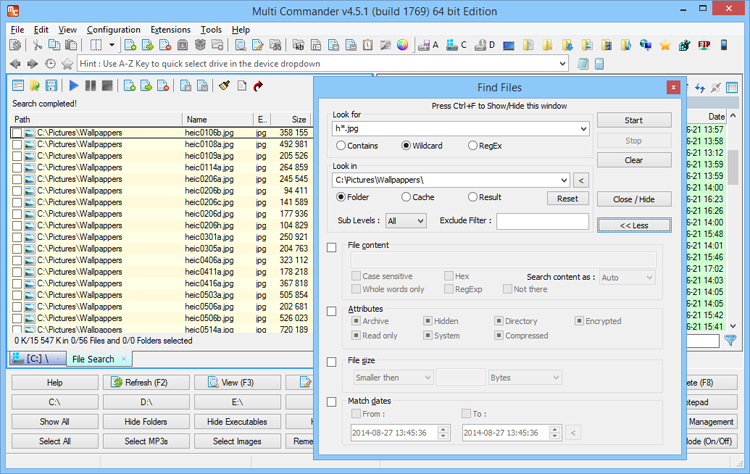Click the FTP icon in toolbar
Image resolution: width=750 pixels, height=474 pixels.
tap(704, 45)
